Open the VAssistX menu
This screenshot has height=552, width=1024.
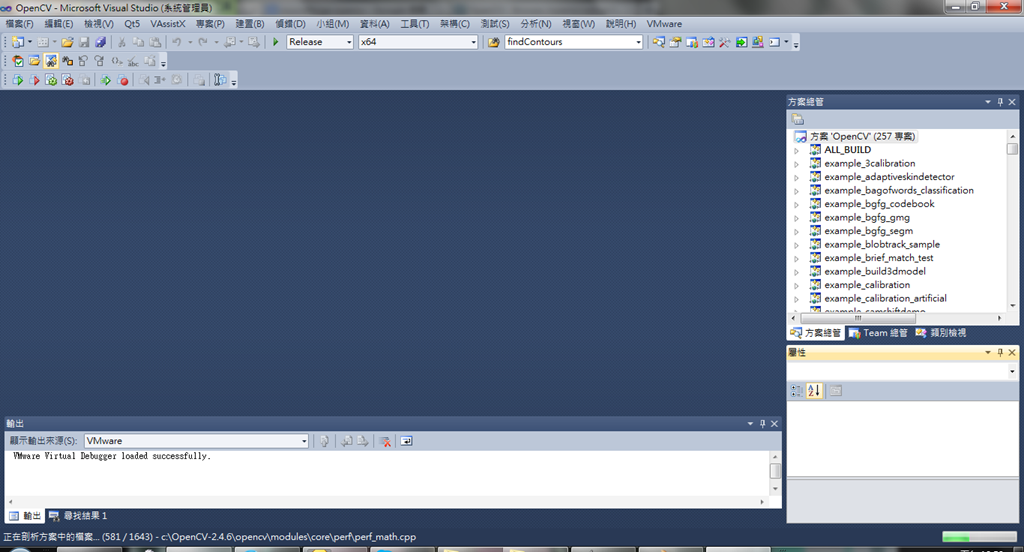click(168, 24)
